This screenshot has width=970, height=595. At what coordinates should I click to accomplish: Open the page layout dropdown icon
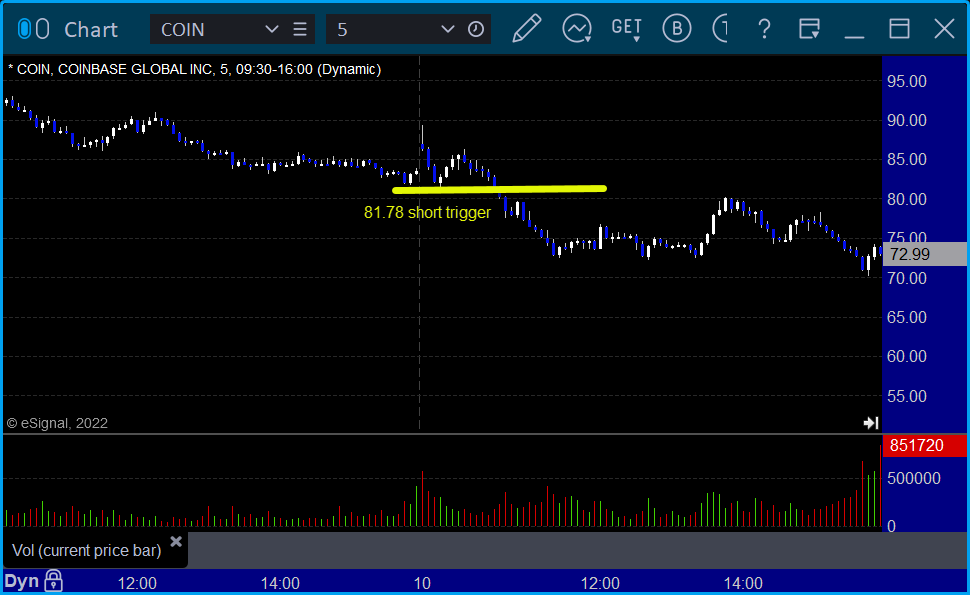tap(809, 28)
